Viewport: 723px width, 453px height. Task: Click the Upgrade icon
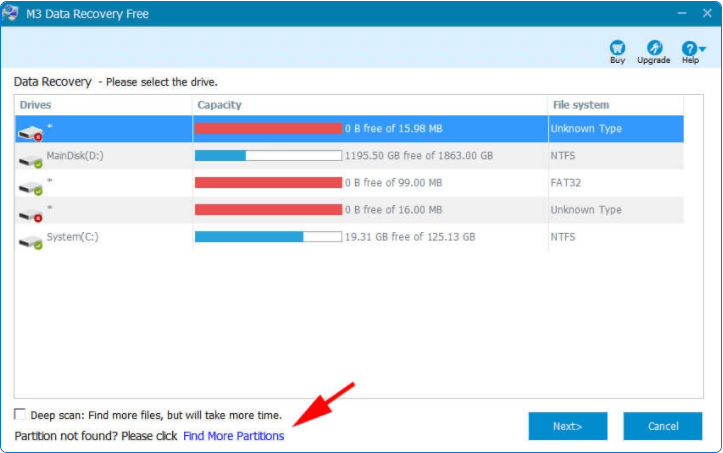tap(654, 48)
